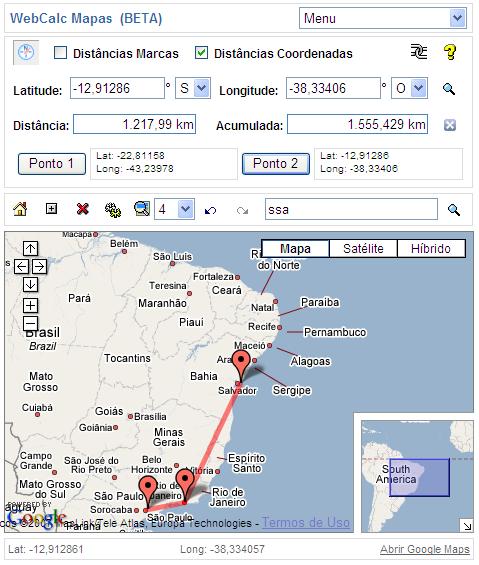This screenshot has height=565, width=479.
Task: Click the magnifier icon next to Longitude
Action: click(449, 89)
